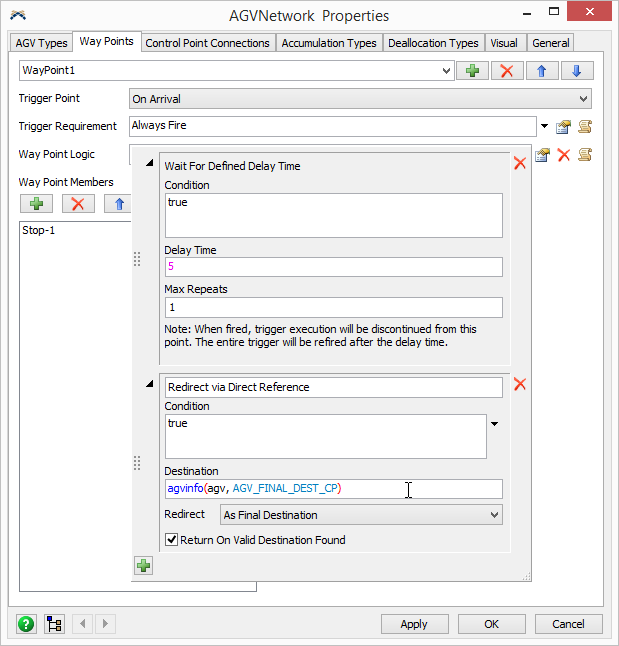Move way point up with blue arrow
619x646 pixels.
click(x=542, y=71)
